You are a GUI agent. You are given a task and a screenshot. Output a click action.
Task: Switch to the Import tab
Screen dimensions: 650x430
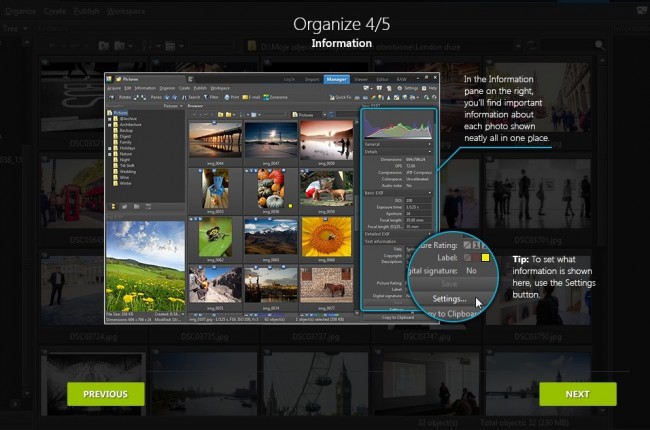(312, 79)
